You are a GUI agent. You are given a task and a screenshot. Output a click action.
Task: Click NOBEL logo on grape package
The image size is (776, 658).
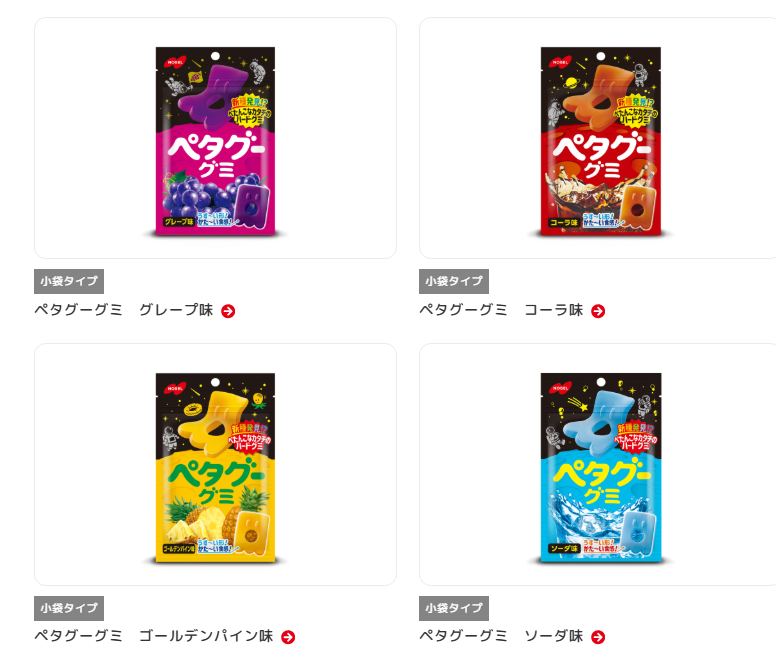click(175, 62)
